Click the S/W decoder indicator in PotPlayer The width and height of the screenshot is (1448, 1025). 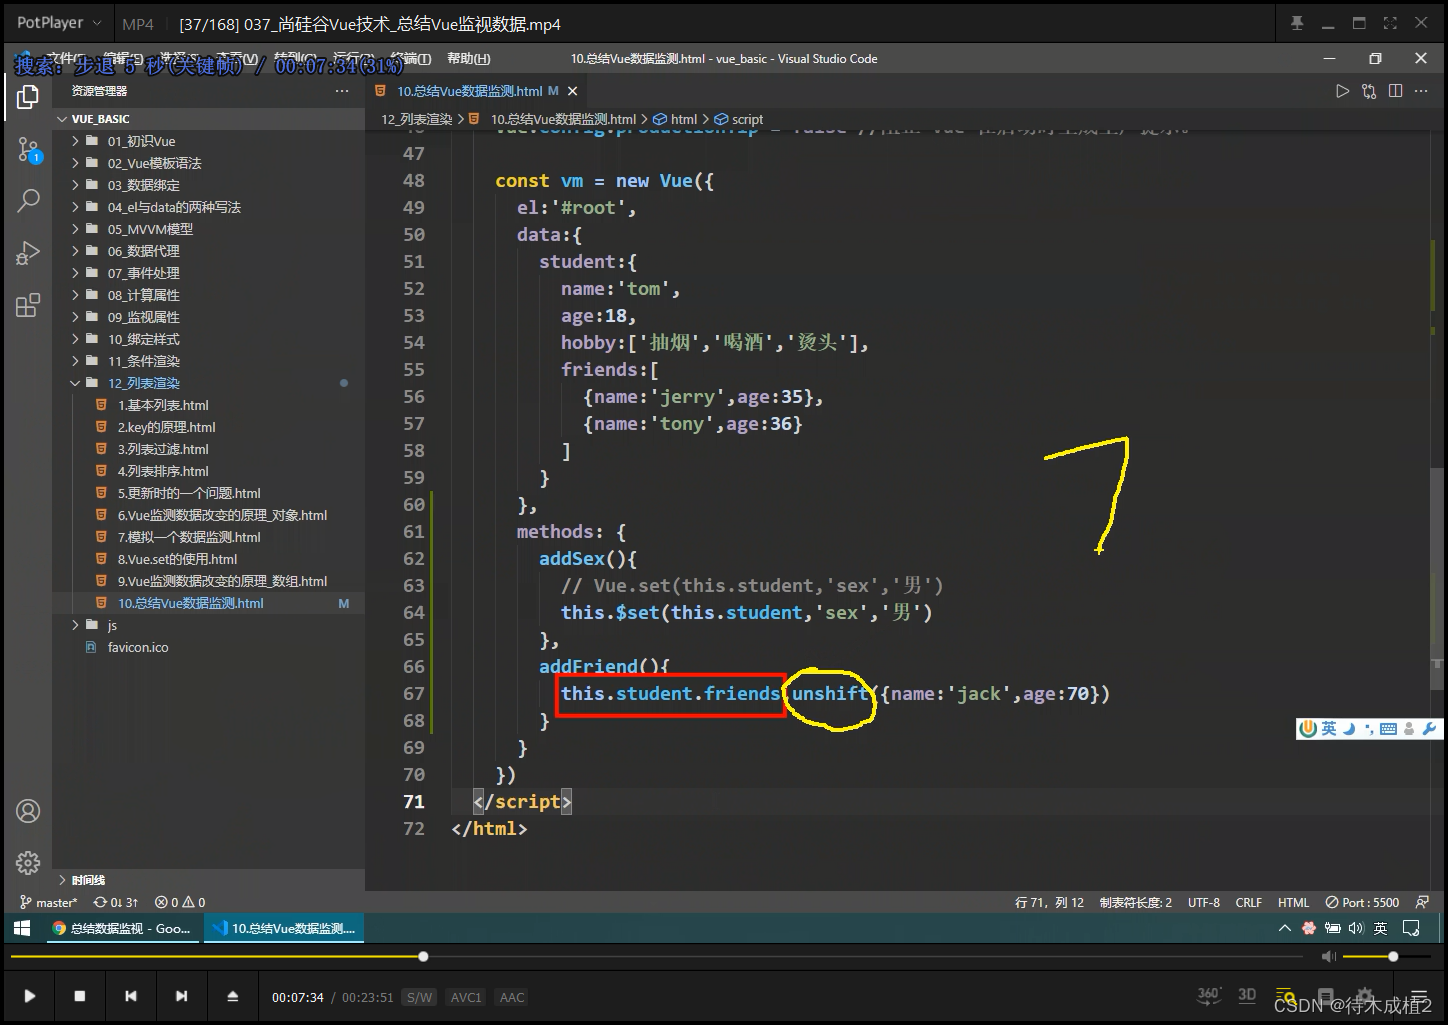[x=420, y=997]
